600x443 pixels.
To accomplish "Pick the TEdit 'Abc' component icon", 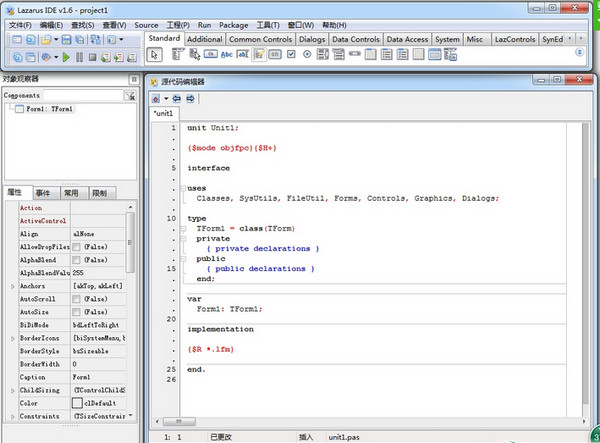I will coord(226,54).
